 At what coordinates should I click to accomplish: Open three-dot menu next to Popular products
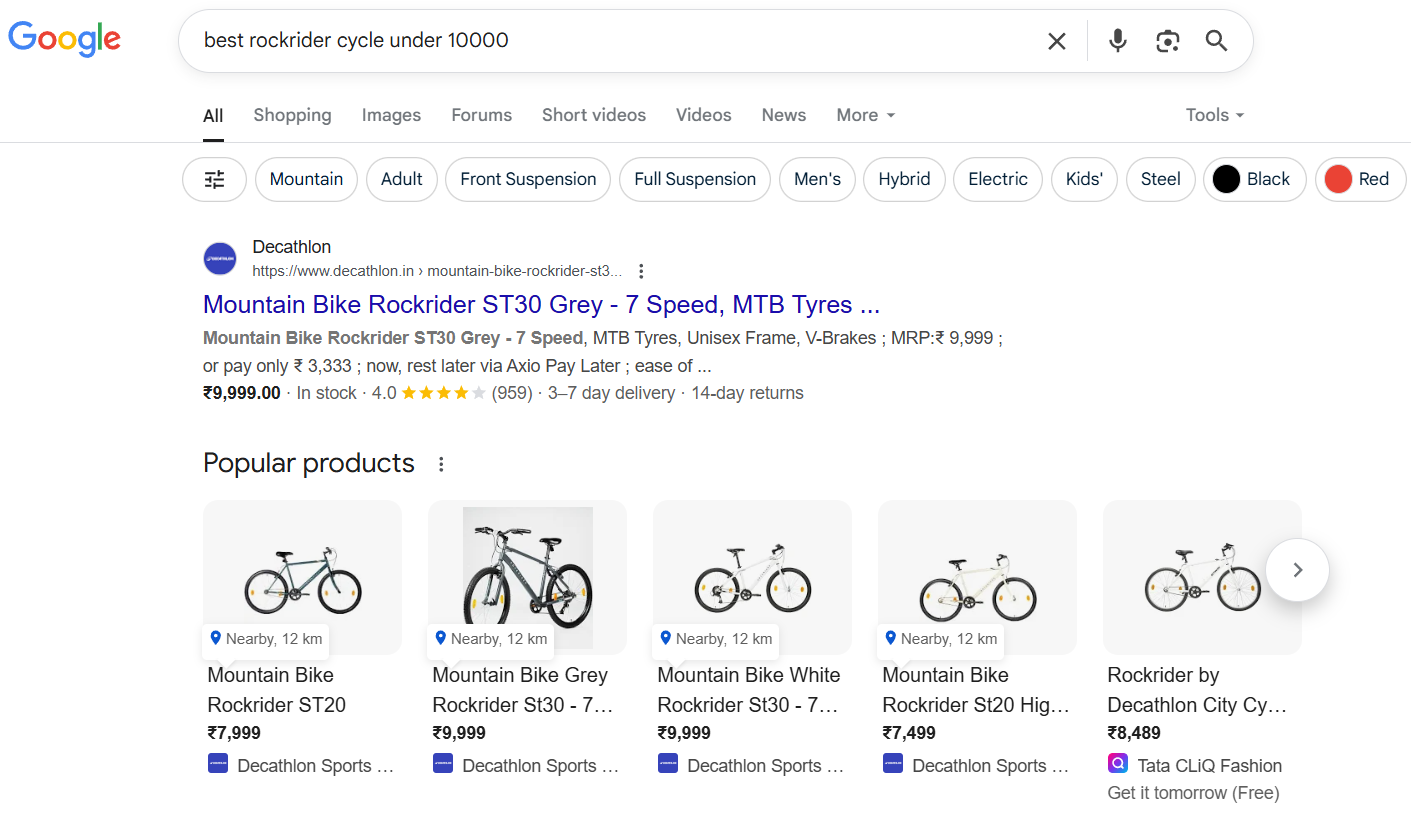(x=441, y=464)
